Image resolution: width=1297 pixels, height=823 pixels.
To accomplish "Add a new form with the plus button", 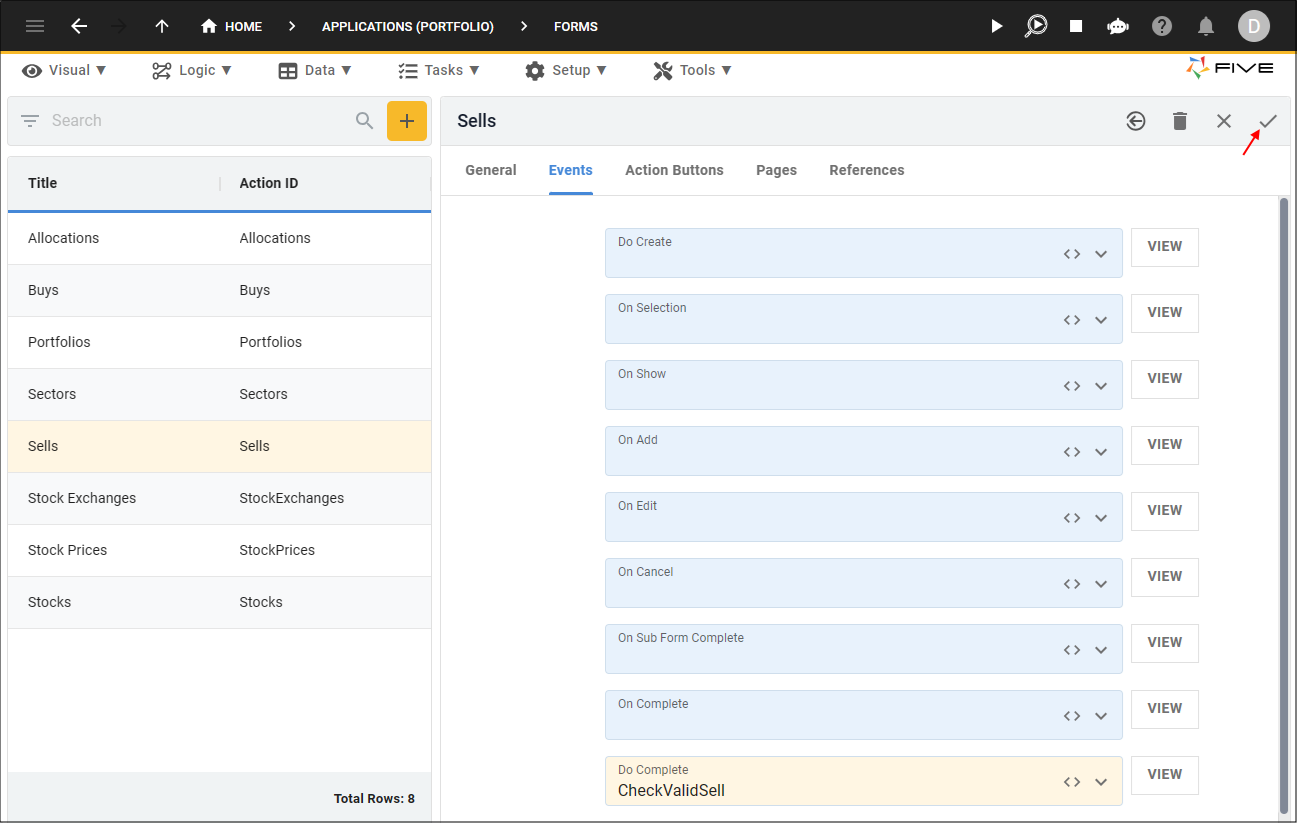I will click(x=407, y=121).
